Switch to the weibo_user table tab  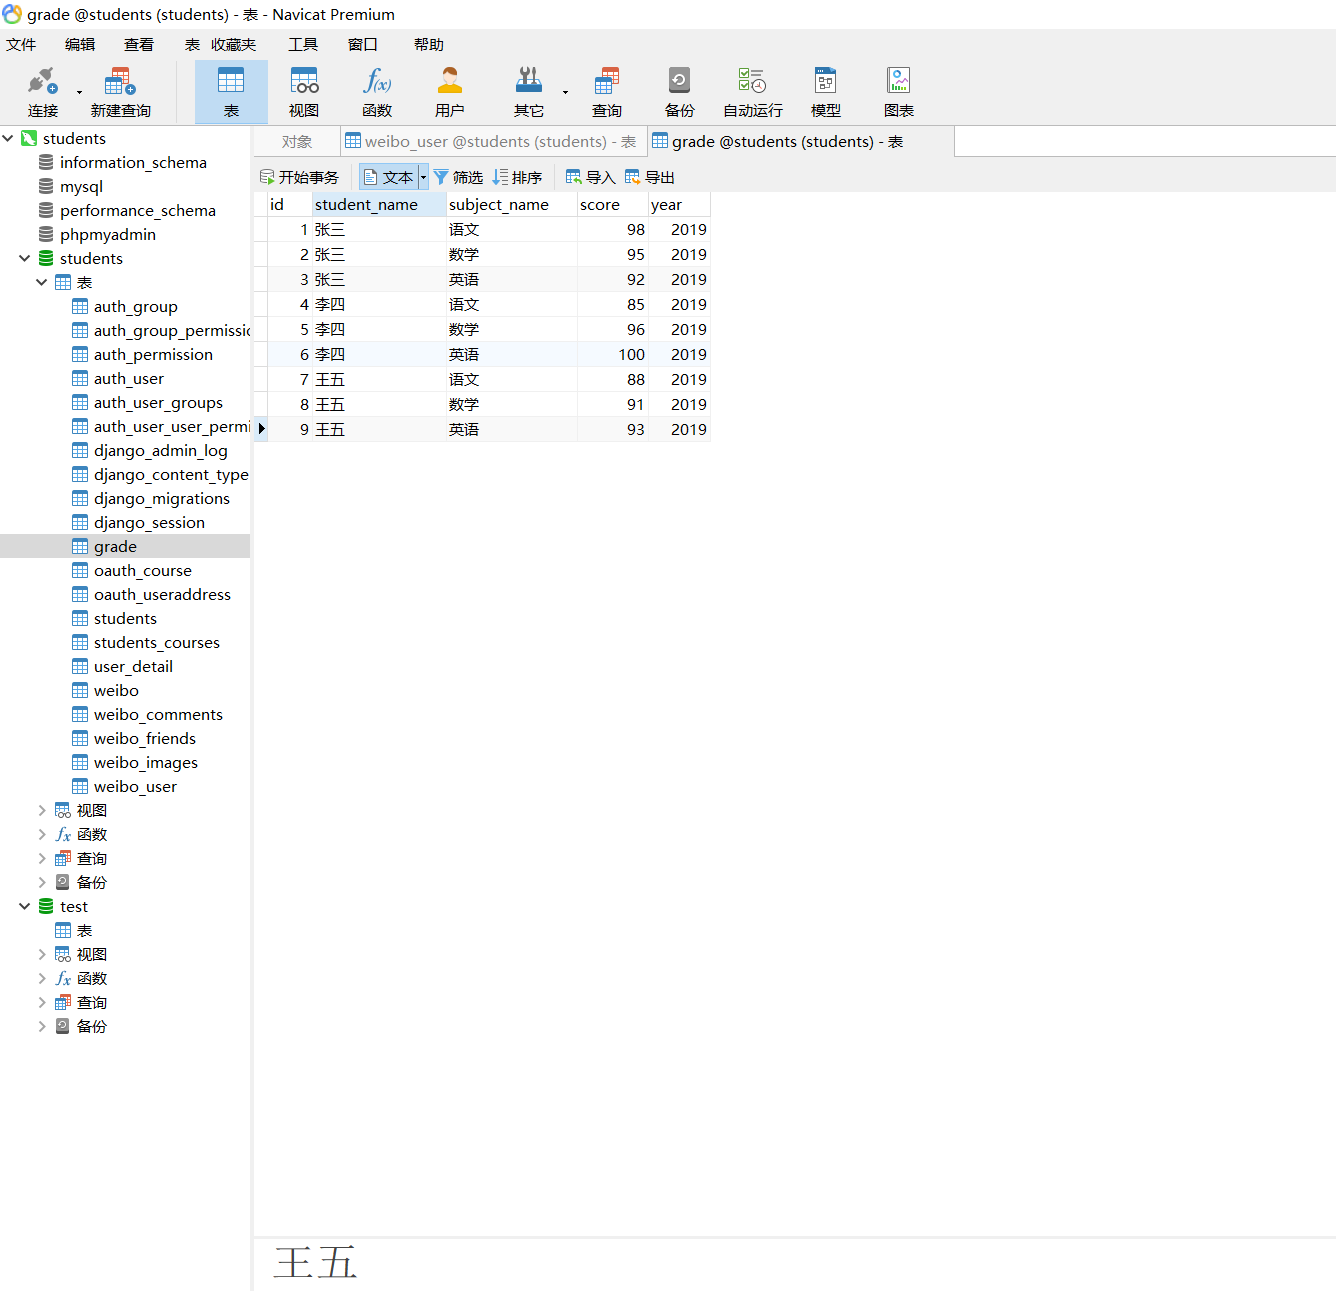[492, 142]
